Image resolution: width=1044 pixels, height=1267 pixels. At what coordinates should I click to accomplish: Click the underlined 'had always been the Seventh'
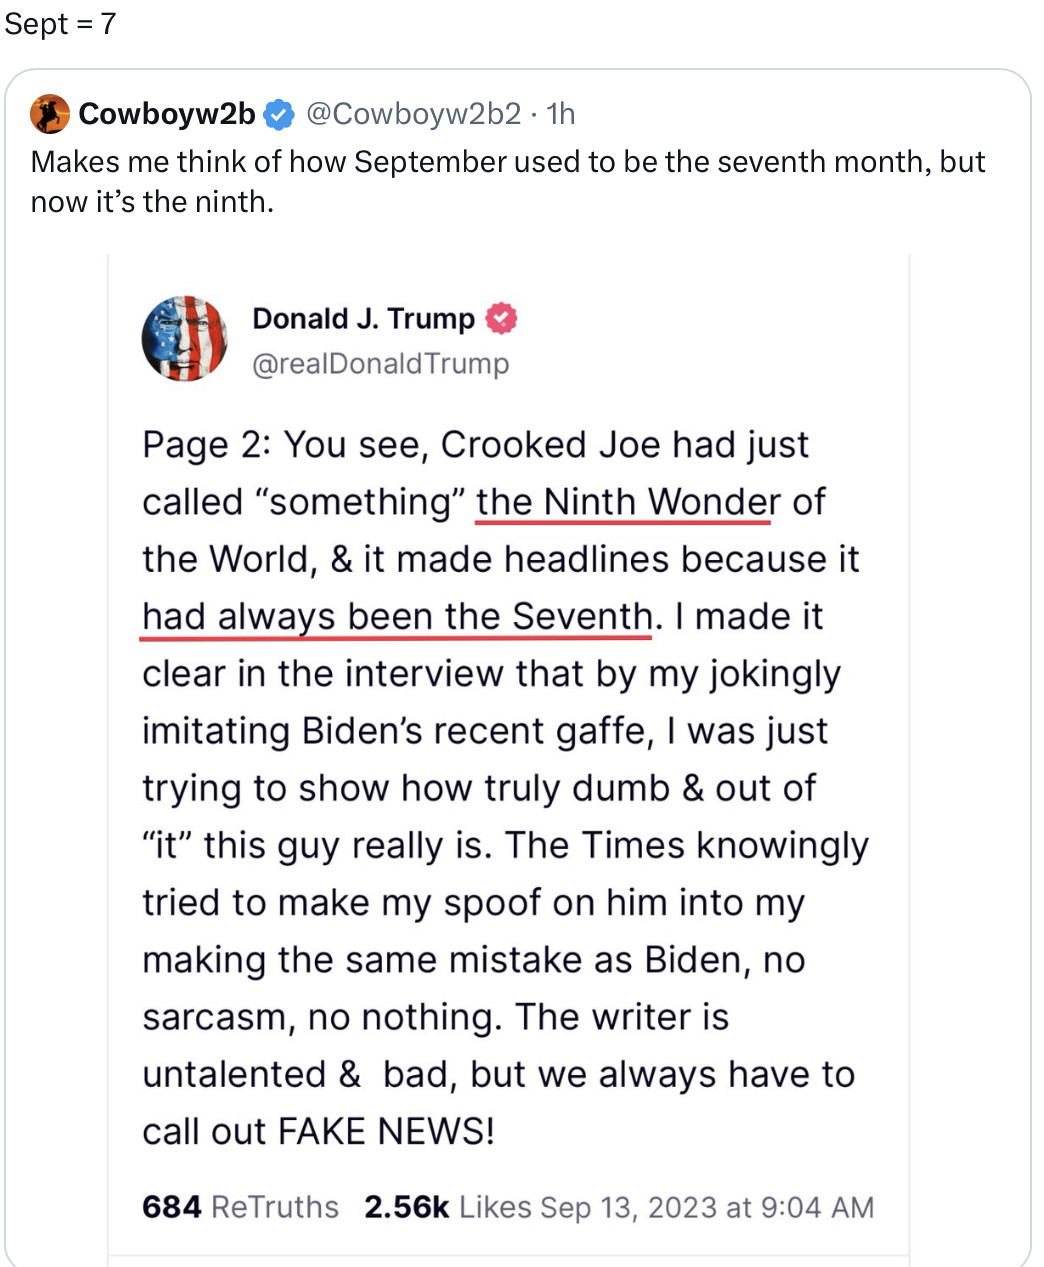click(x=397, y=616)
